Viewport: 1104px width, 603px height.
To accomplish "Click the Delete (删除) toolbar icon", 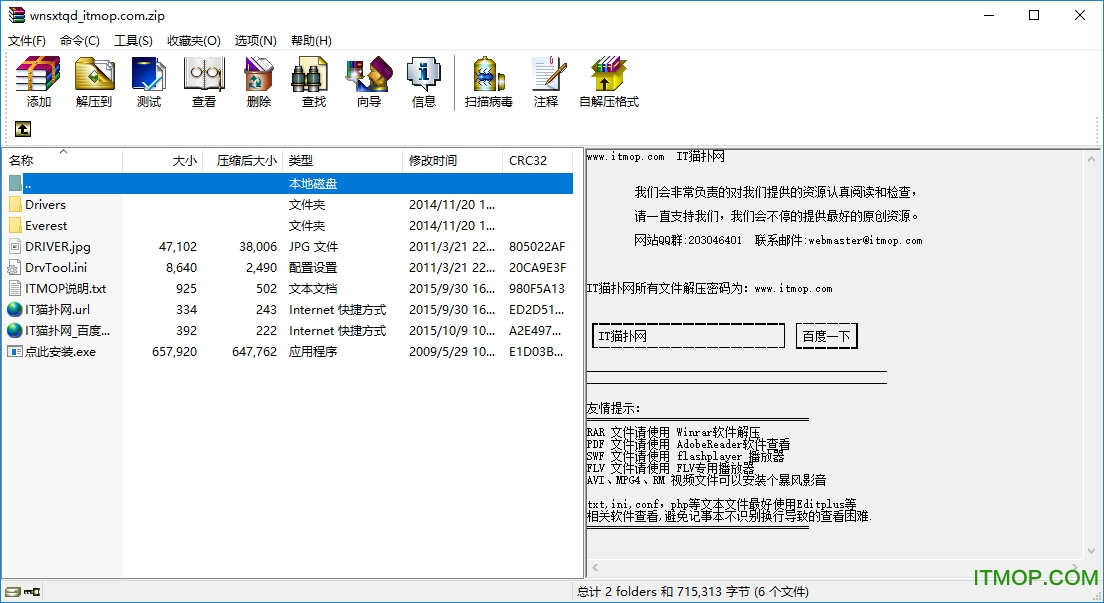I will (259, 82).
